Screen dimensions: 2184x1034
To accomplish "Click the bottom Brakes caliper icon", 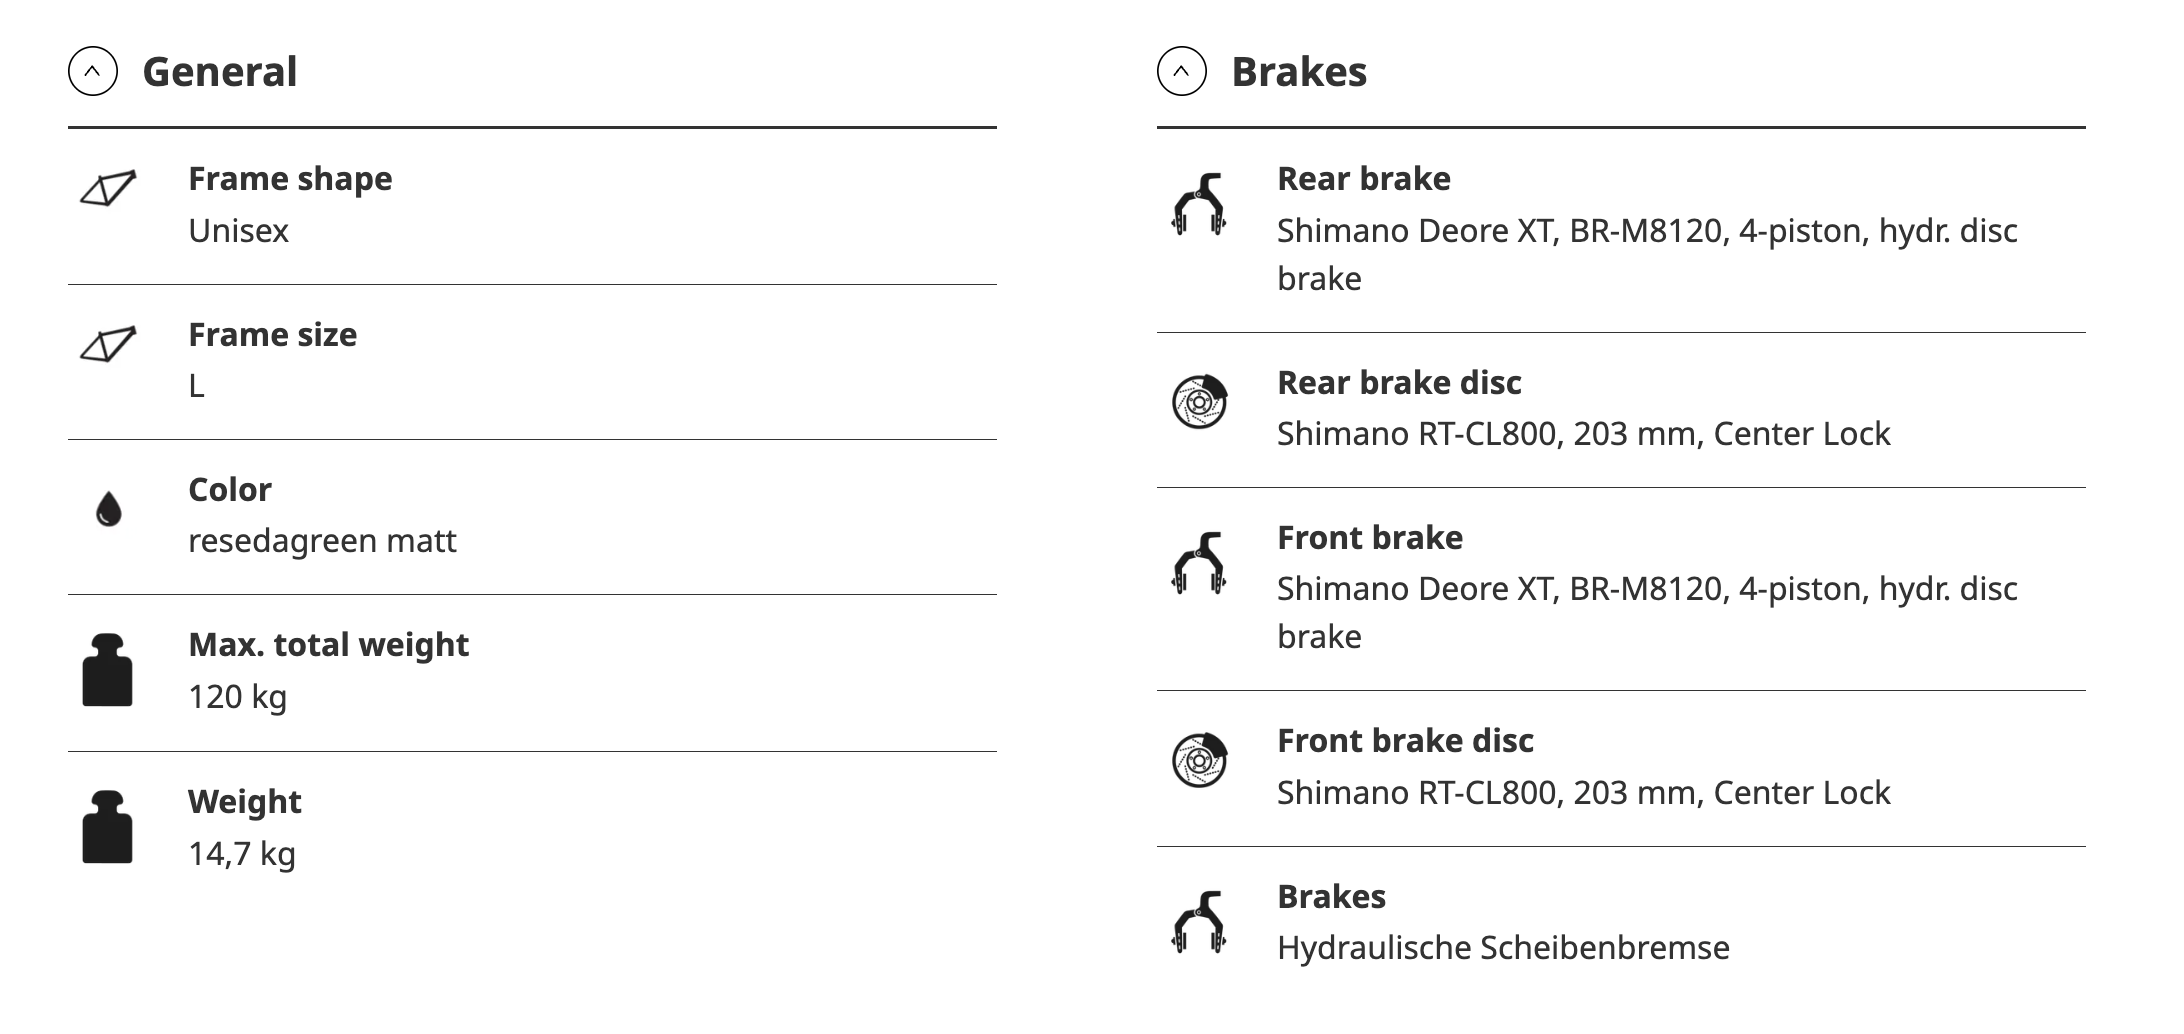I will point(1198,921).
